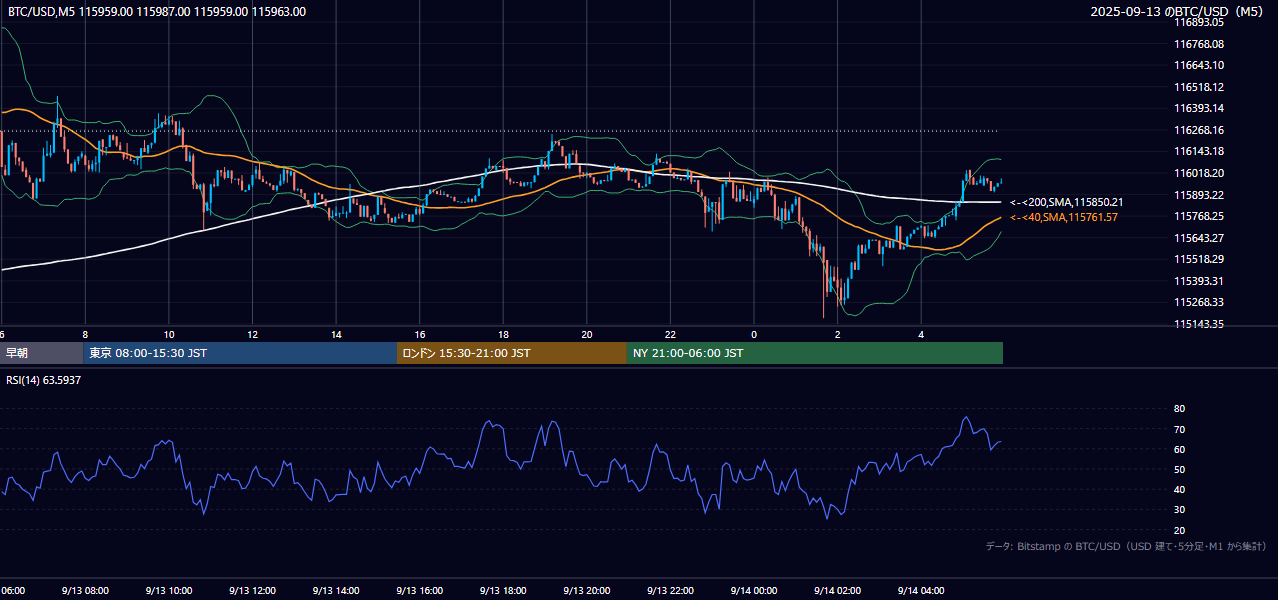Click the 116018.20 price axis label
This screenshot has height=600, width=1278.
click(x=1199, y=173)
